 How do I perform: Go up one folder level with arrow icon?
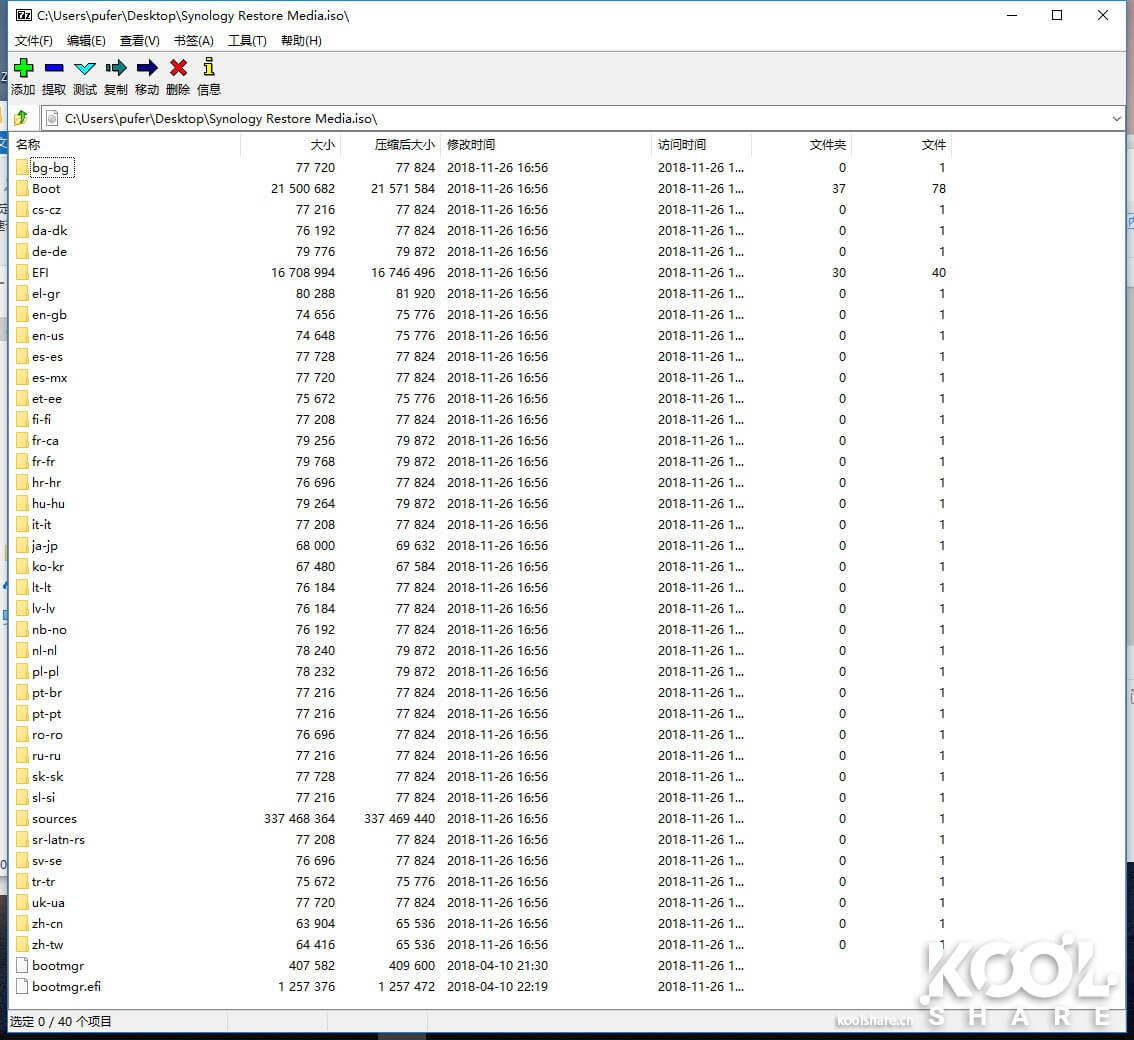click(x=21, y=118)
